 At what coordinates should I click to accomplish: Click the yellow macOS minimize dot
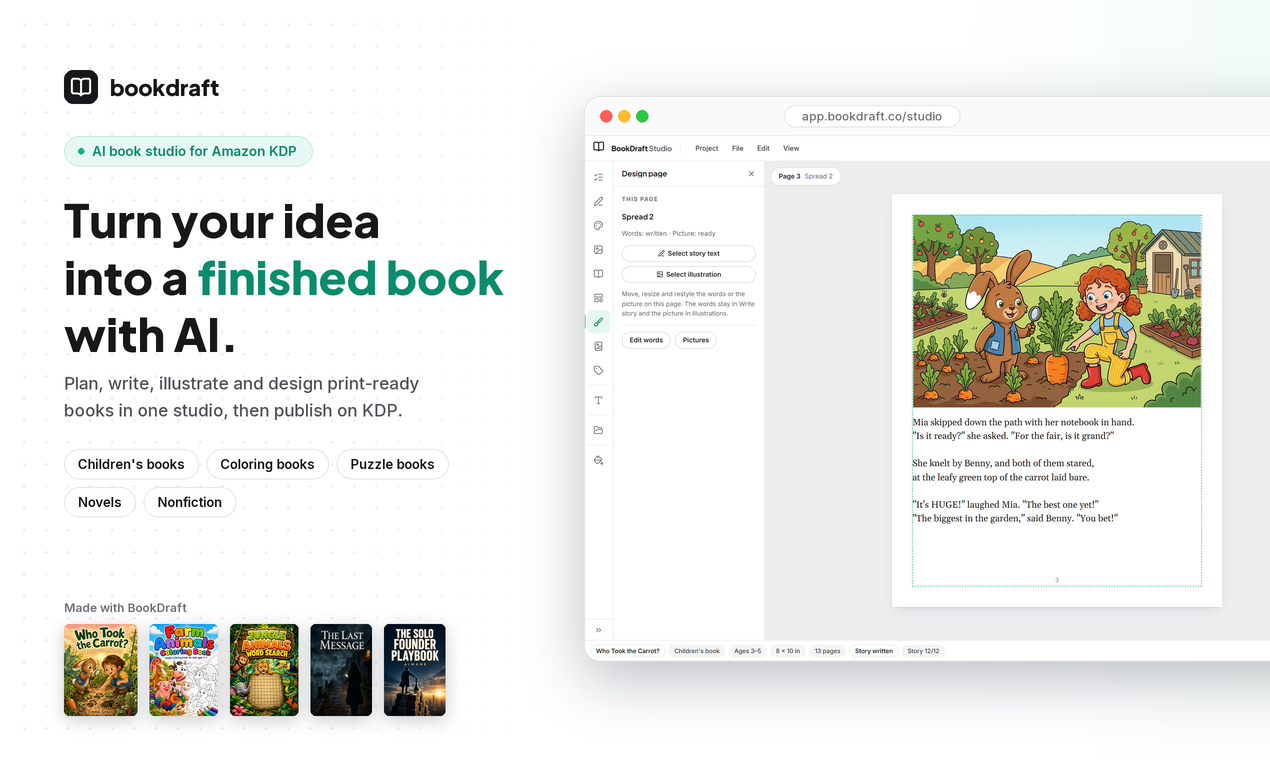pos(624,116)
